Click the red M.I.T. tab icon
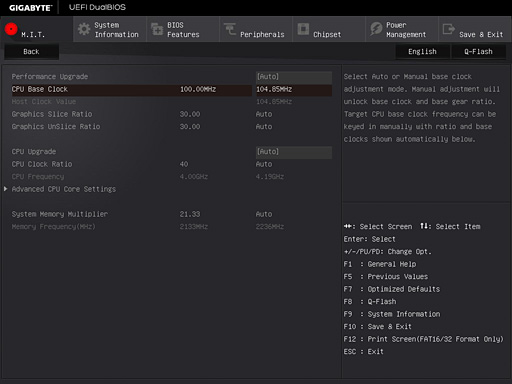 (x=11, y=29)
